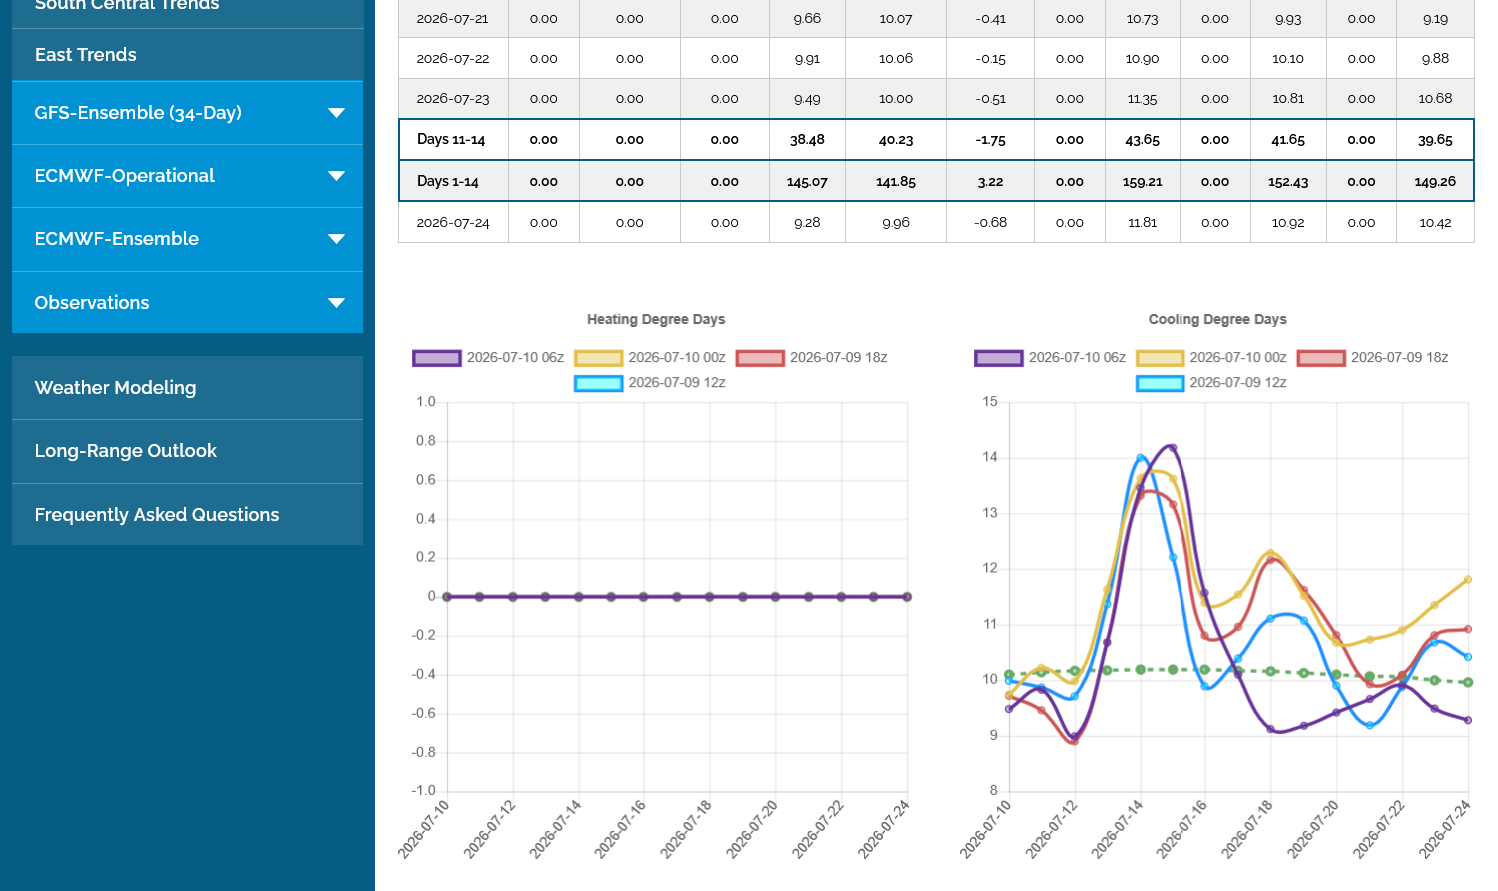Click the -1.75 cell in Days 11-14 row
The height and width of the screenshot is (891, 1498).
click(991, 140)
